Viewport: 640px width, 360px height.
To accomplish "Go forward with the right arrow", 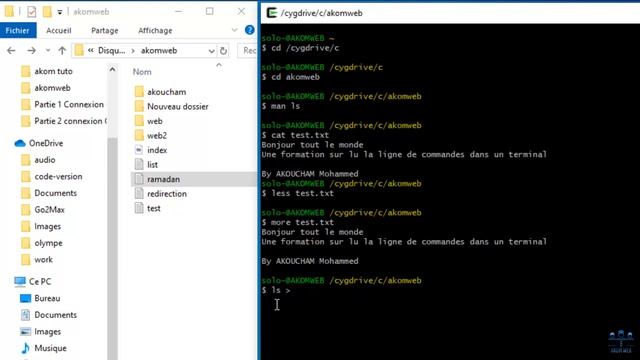I will 31,51.
